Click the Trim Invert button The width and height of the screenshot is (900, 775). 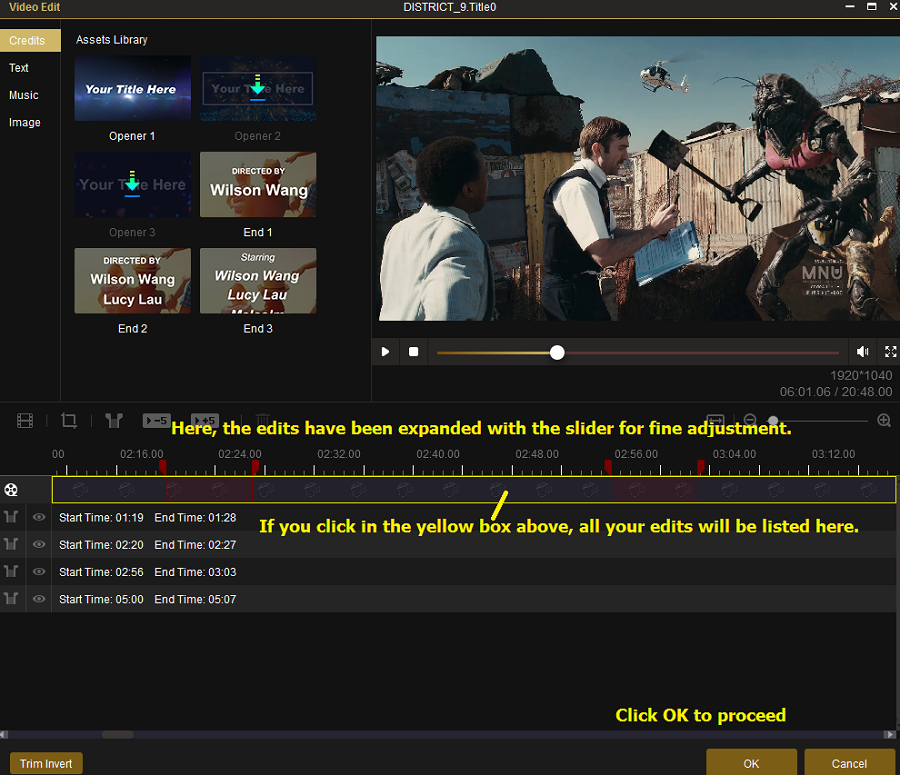click(x=46, y=764)
